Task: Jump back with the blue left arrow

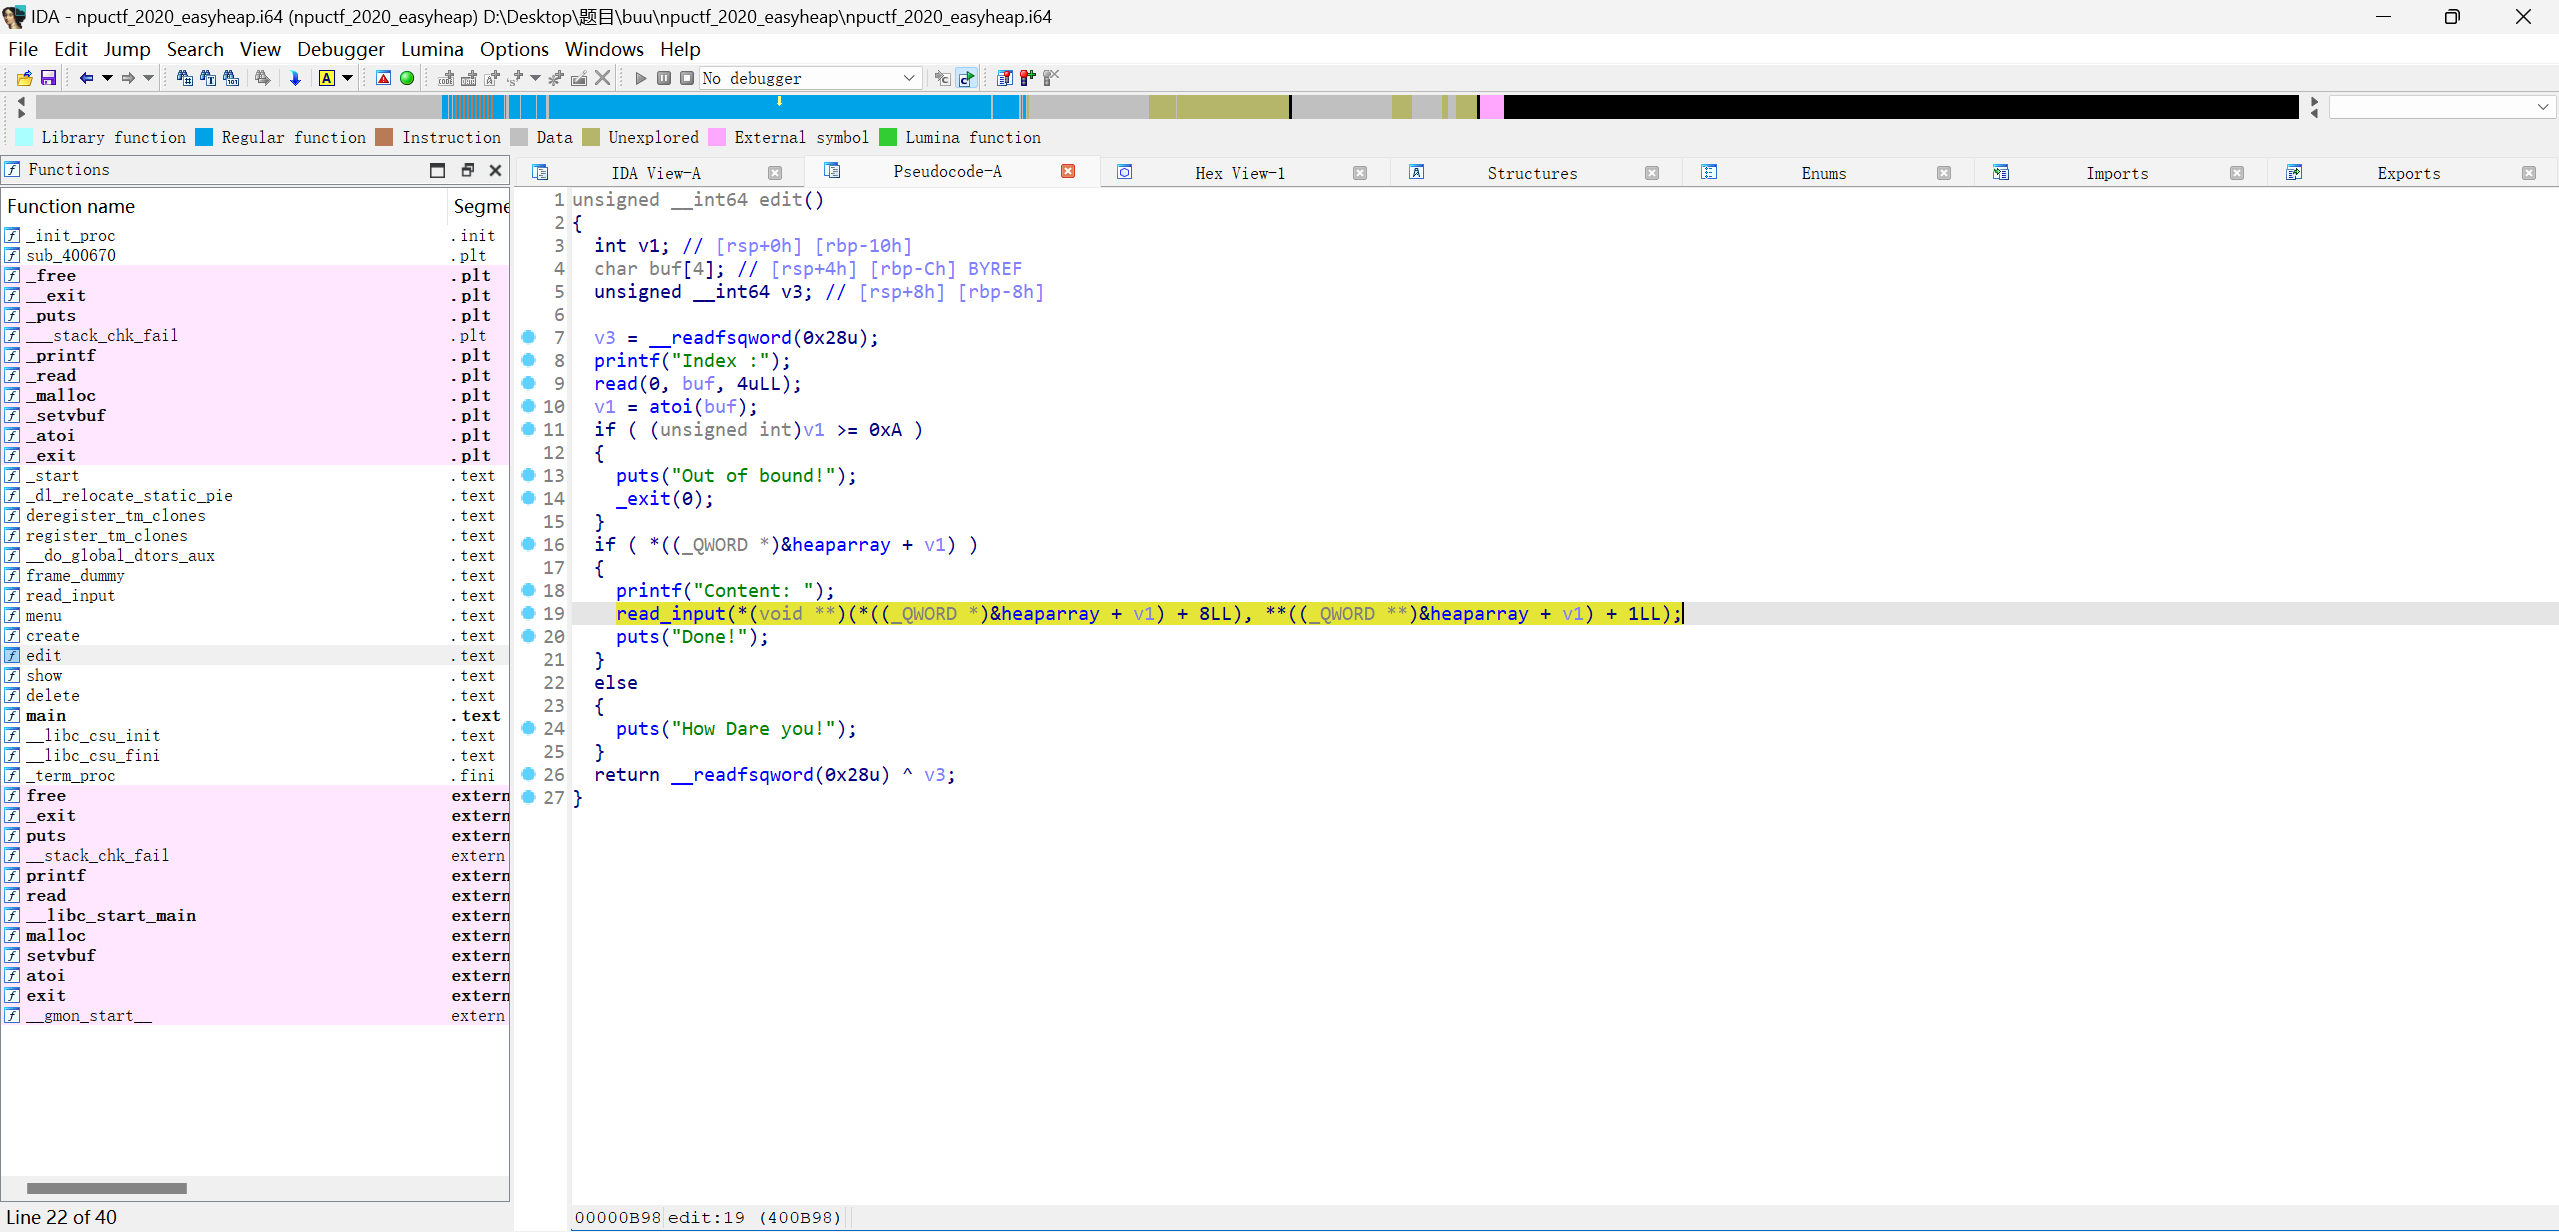Action: [86, 78]
